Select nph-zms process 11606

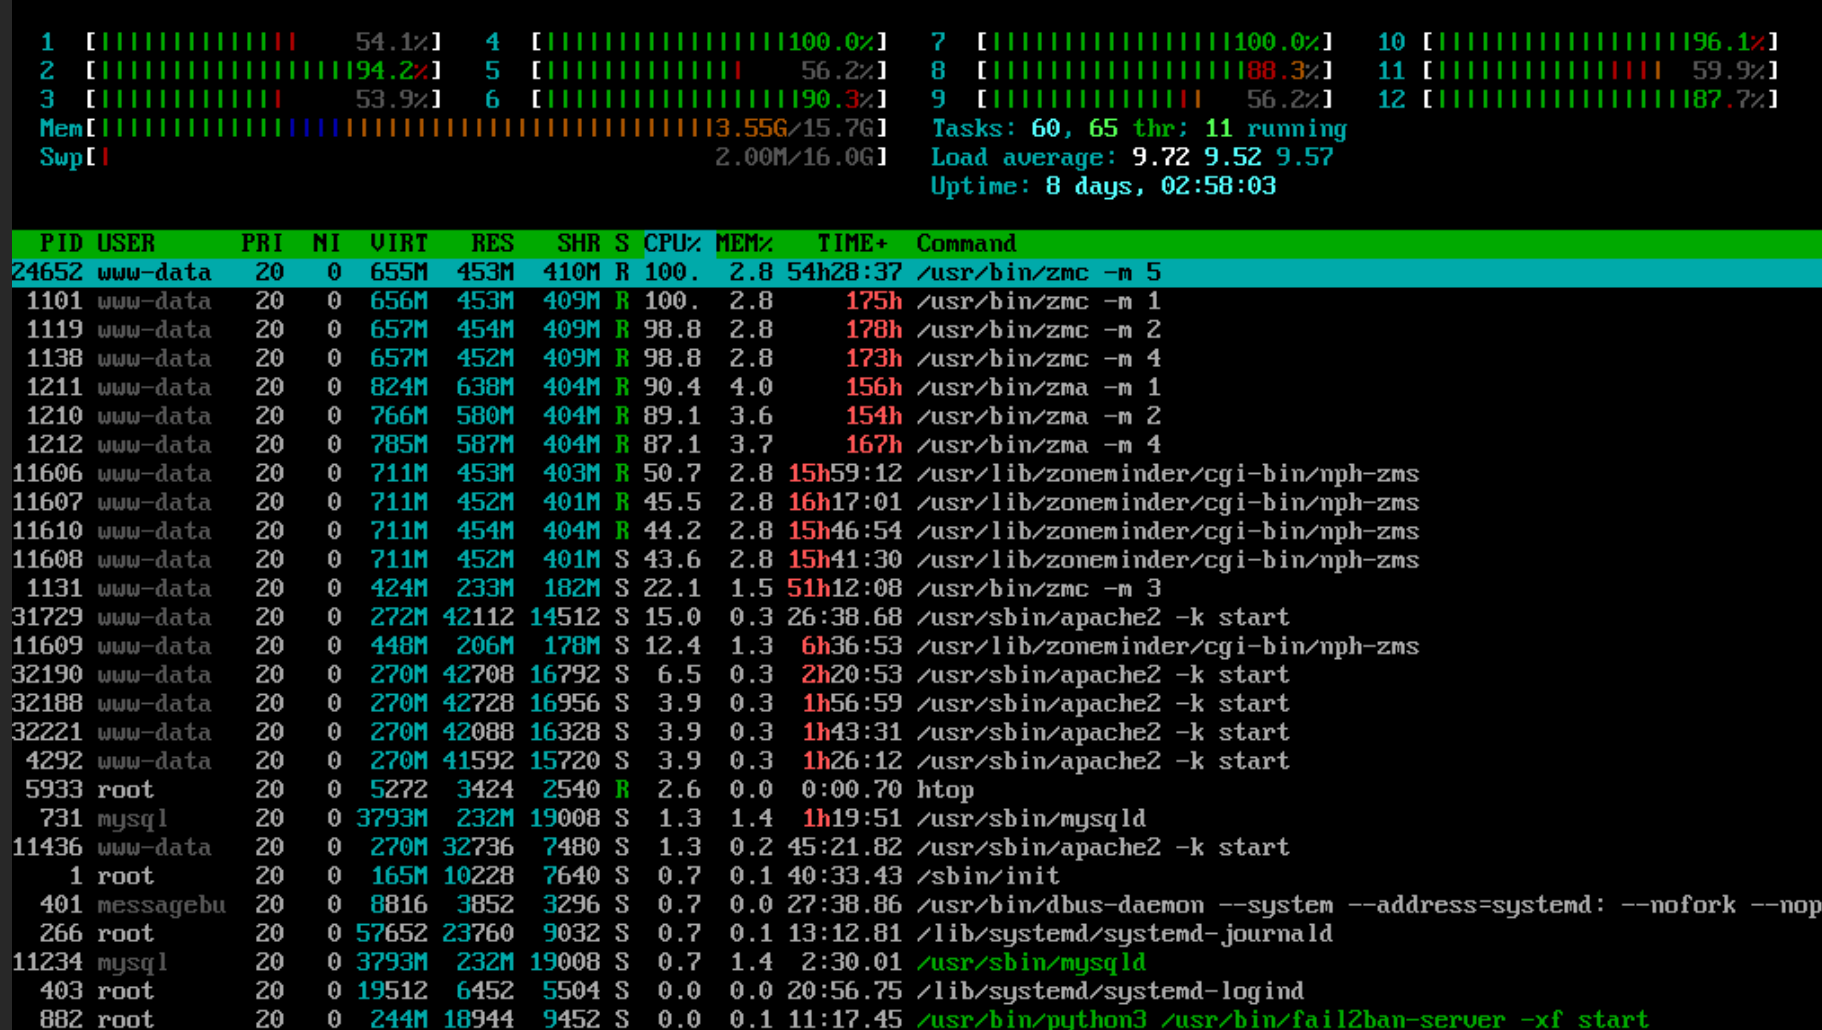pyautogui.click(x=916, y=474)
